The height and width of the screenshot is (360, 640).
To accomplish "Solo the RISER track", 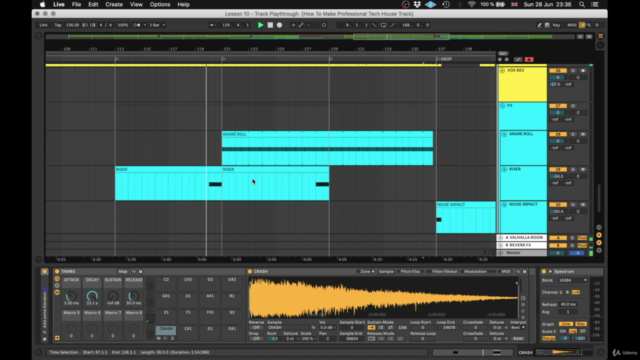I will click(573, 169).
